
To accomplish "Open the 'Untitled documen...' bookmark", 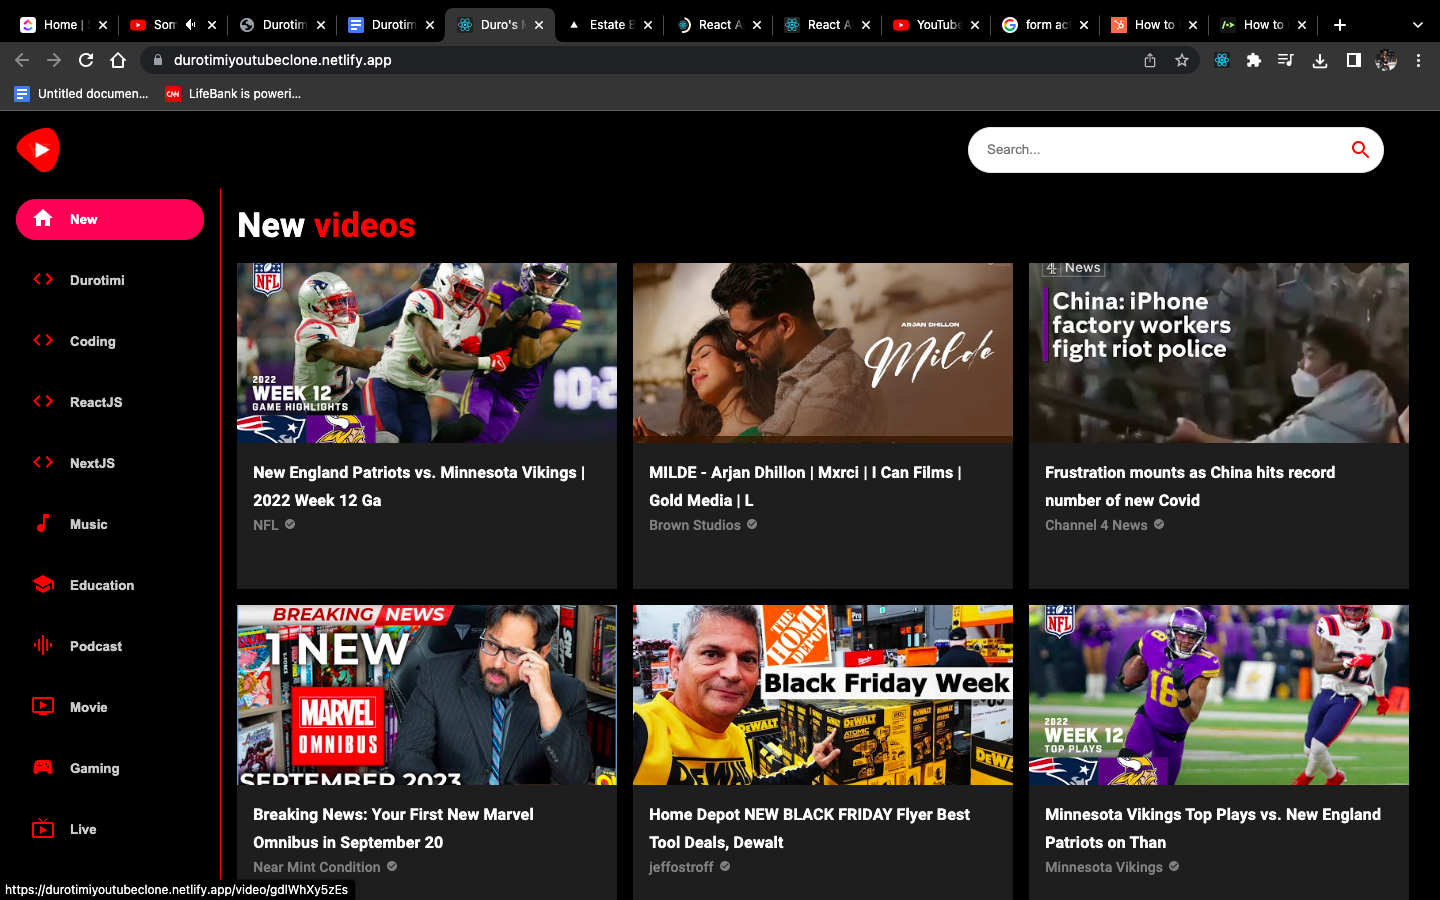I will (81, 94).
